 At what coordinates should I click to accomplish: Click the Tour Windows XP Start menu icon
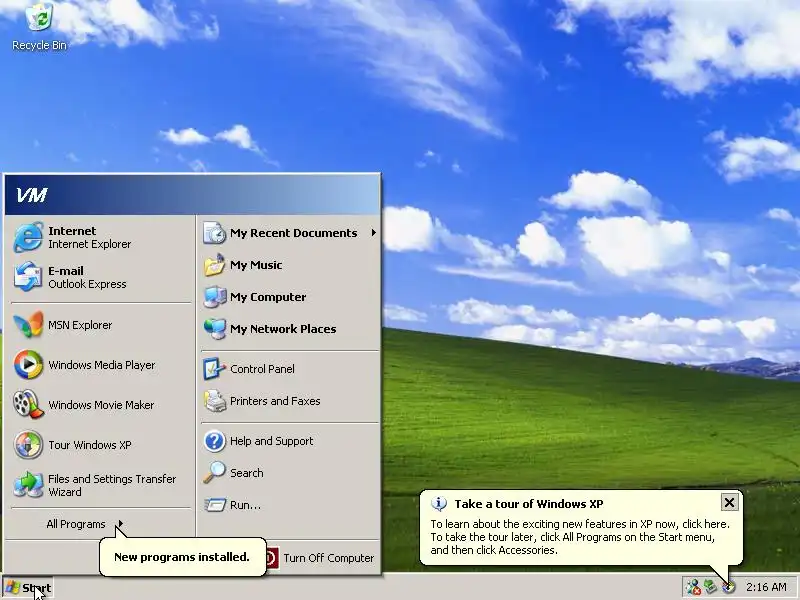click(28, 444)
